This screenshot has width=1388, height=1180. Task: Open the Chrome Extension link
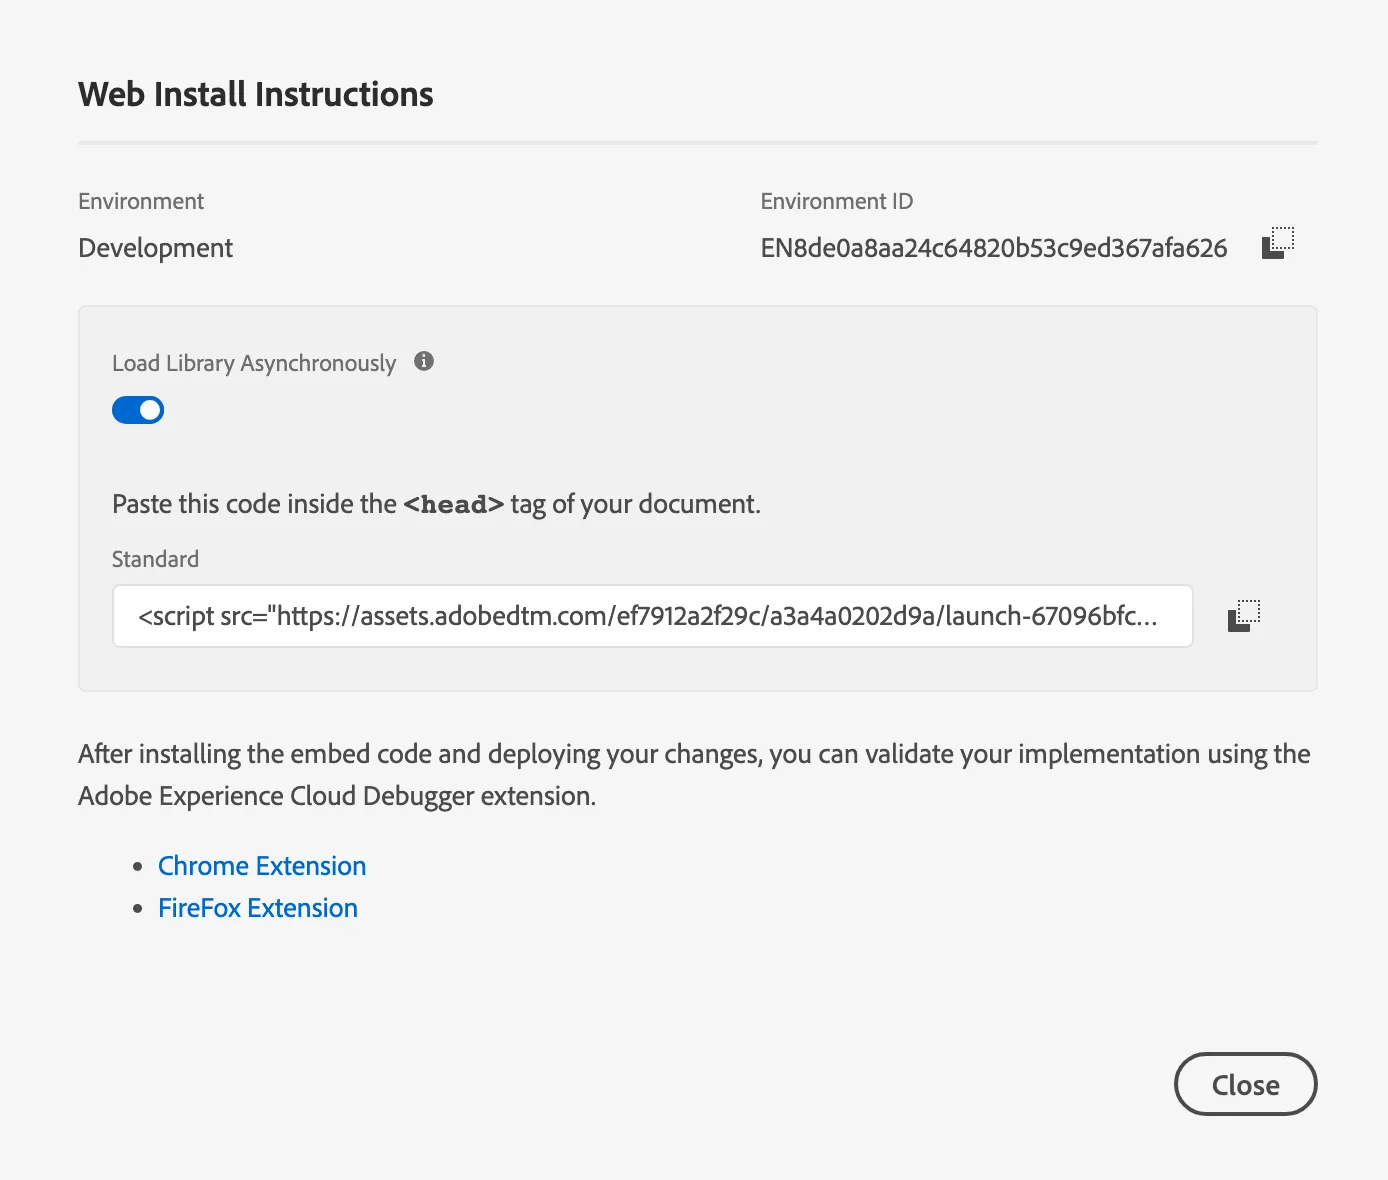(x=262, y=866)
